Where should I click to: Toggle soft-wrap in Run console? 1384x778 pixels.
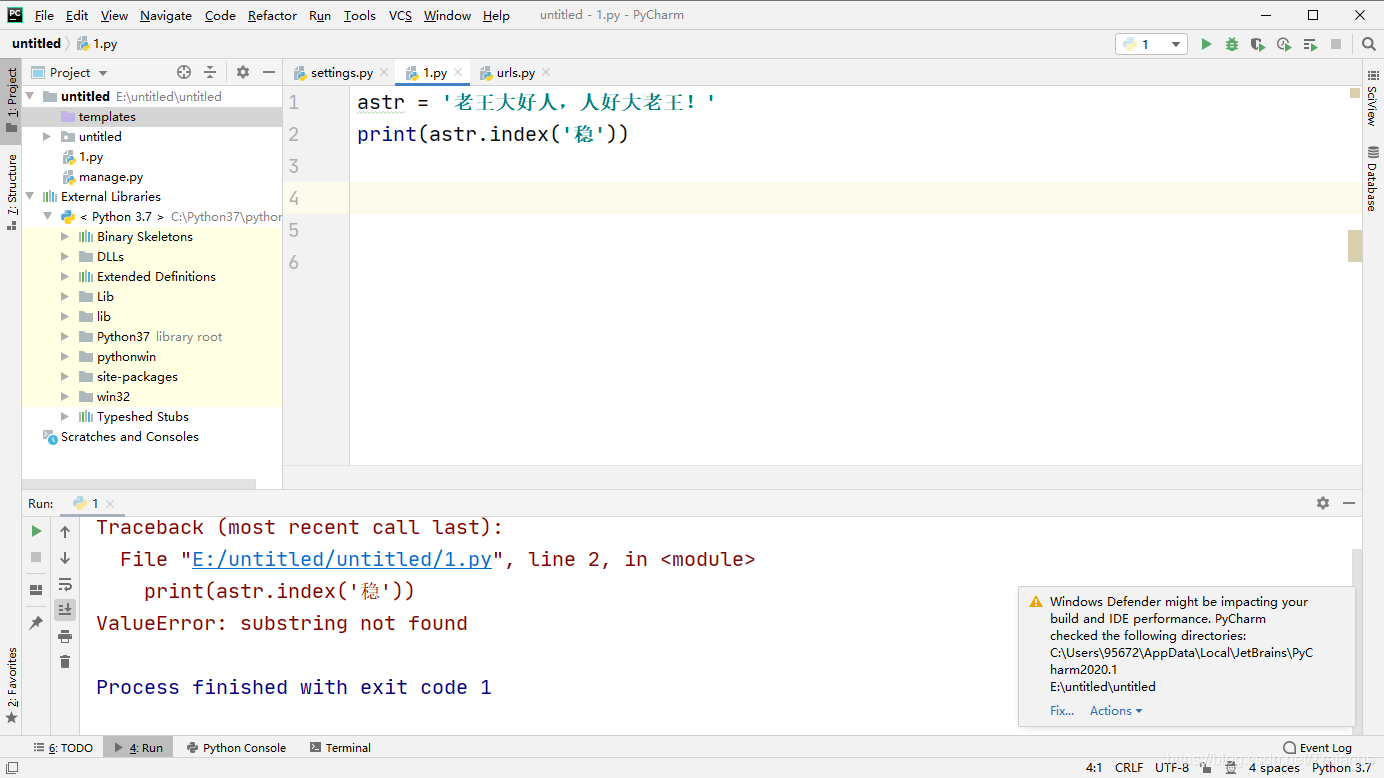point(65,584)
